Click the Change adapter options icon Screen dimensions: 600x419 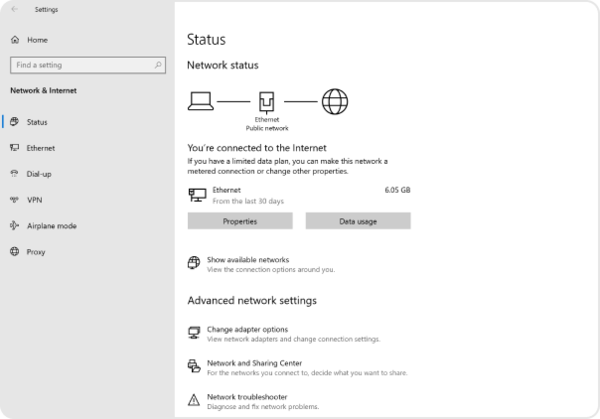point(194,332)
